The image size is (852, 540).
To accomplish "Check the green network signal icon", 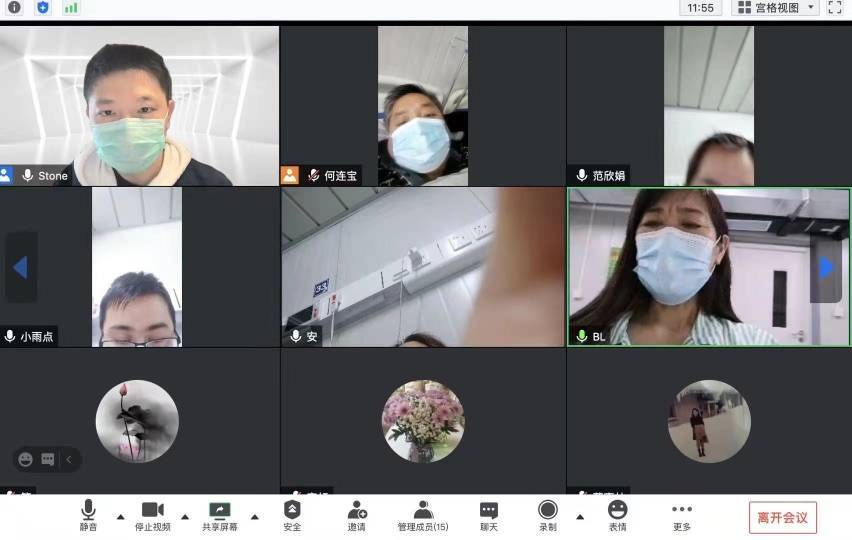I will click(x=71, y=8).
